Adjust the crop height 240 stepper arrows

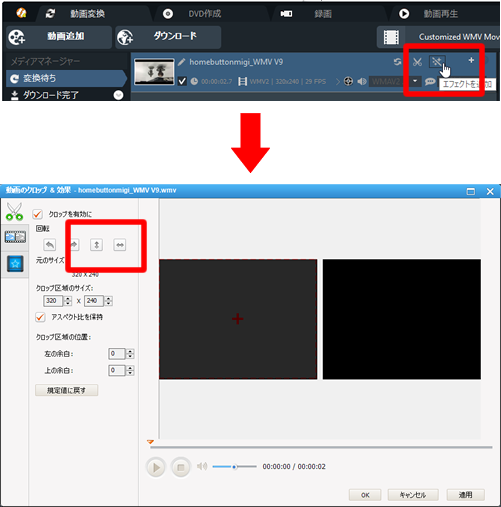(x=108, y=301)
